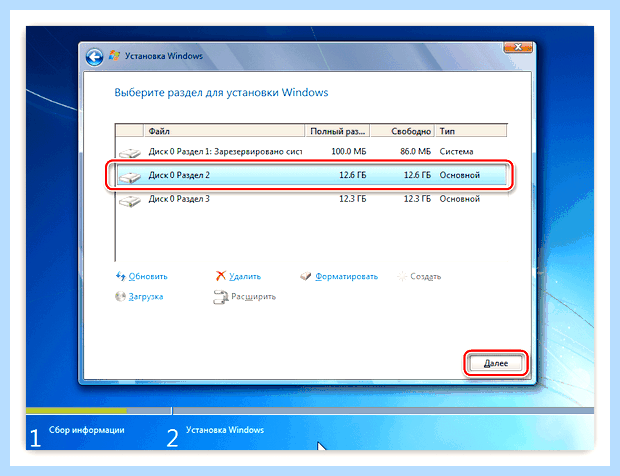Click the refresh arrows icon beside Обновить
This screenshot has width=620, height=476.
coord(121,276)
